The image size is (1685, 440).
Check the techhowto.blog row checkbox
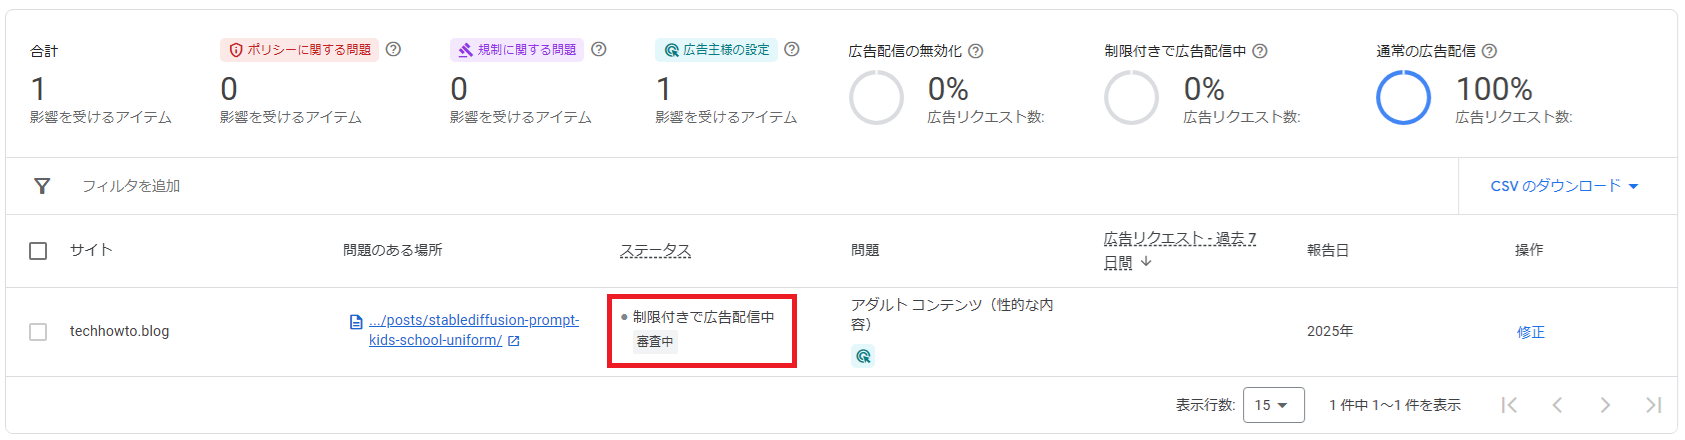(38, 332)
